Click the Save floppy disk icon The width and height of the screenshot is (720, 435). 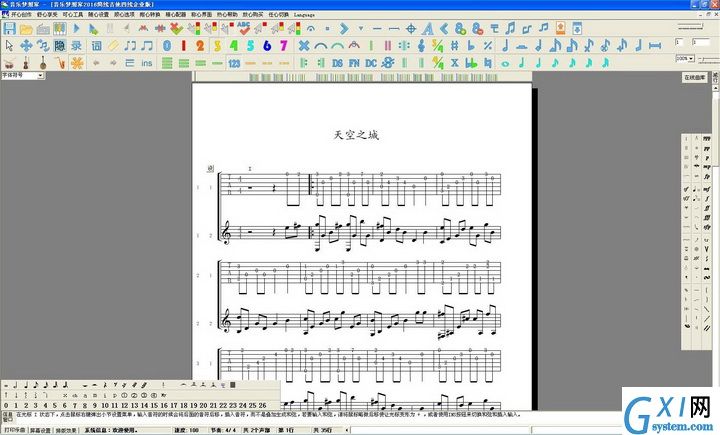tap(9, 28)
